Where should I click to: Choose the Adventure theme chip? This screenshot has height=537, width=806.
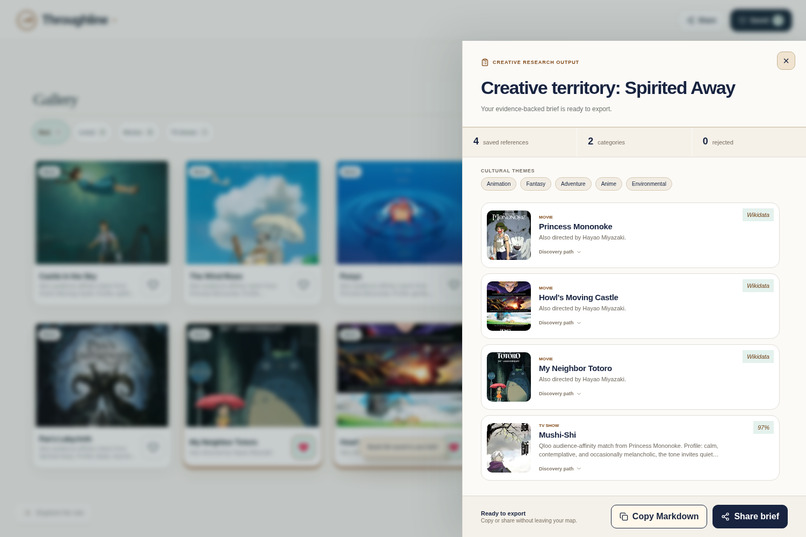pos(573,184)
